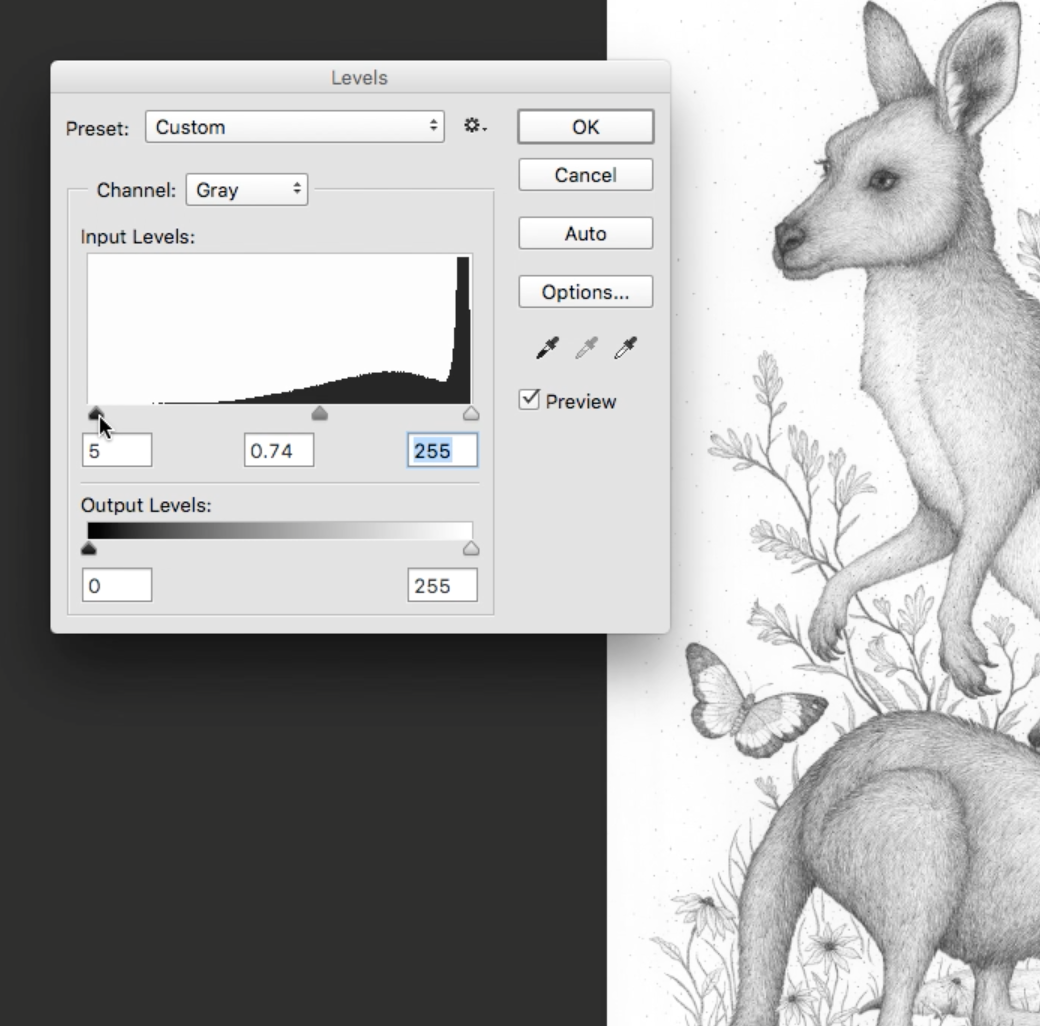
Task: Select the white point eyedropper
Action: [625, 348]
